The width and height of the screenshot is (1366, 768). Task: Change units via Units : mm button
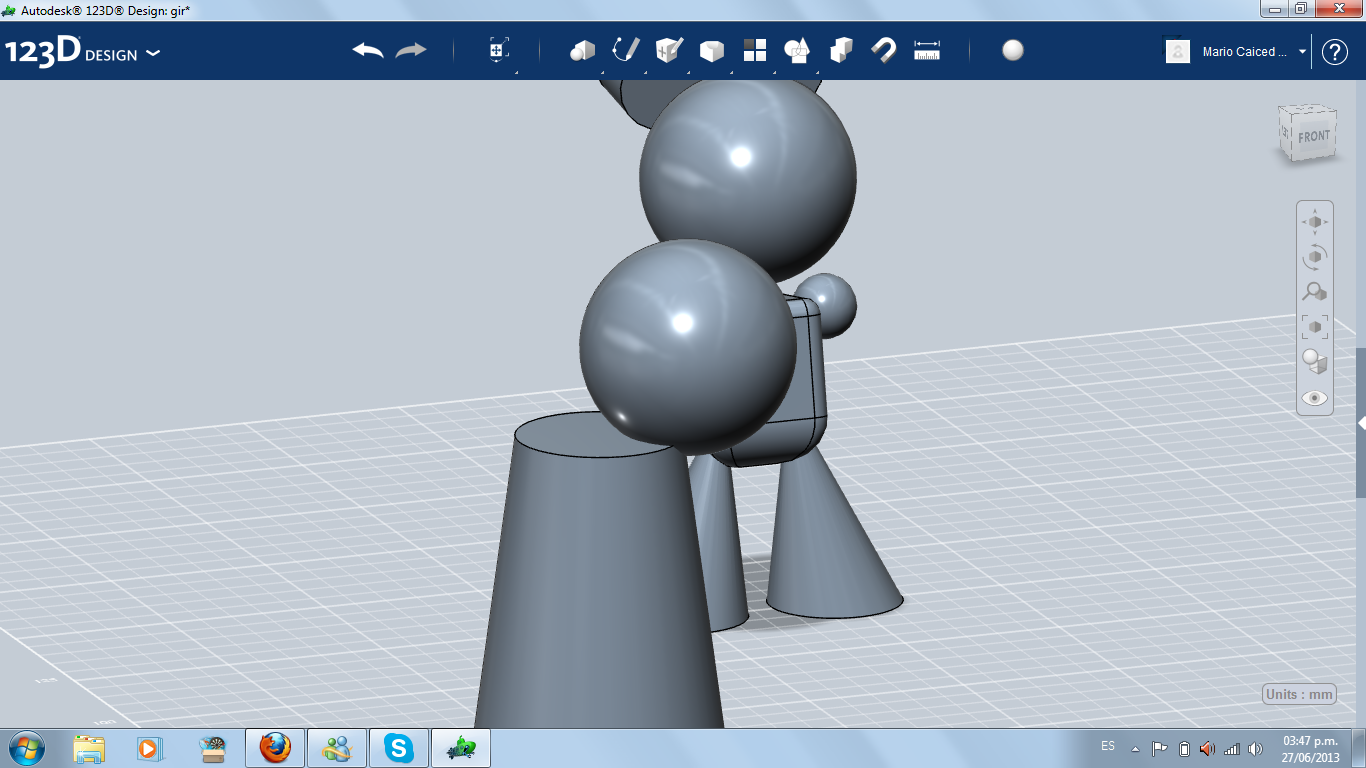[1299, 695]
